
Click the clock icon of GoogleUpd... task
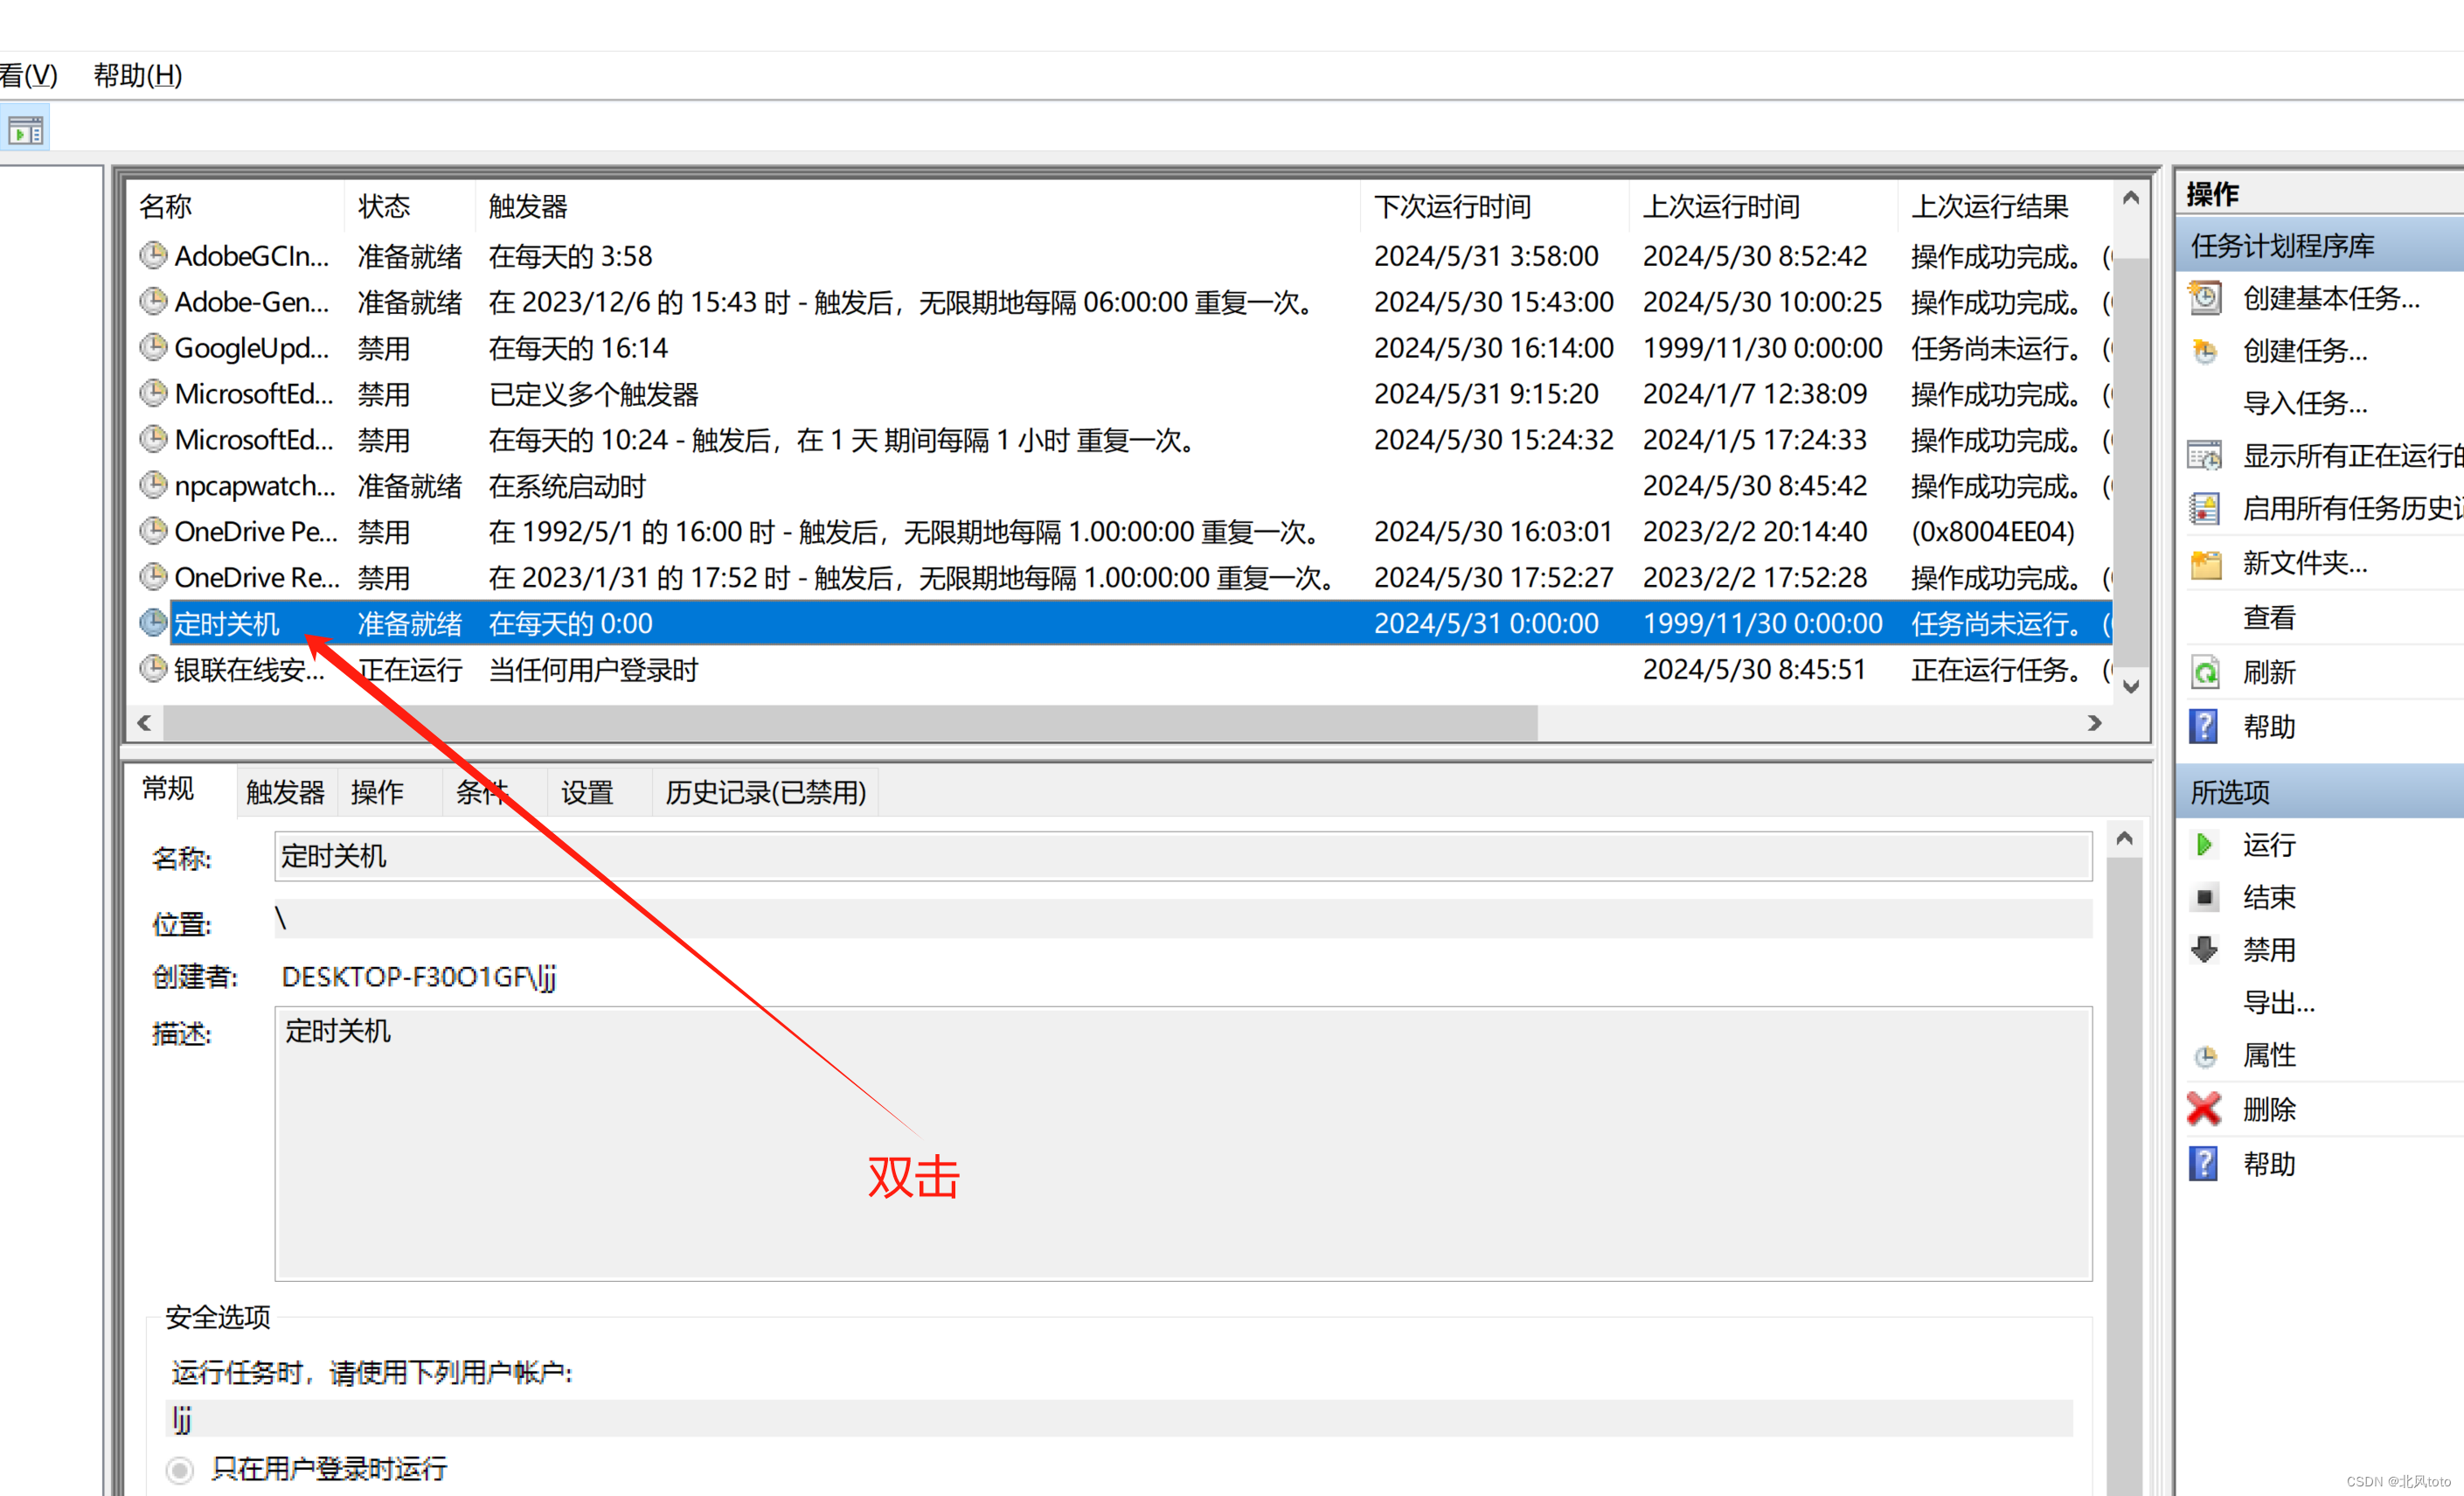tap(153, 348)
